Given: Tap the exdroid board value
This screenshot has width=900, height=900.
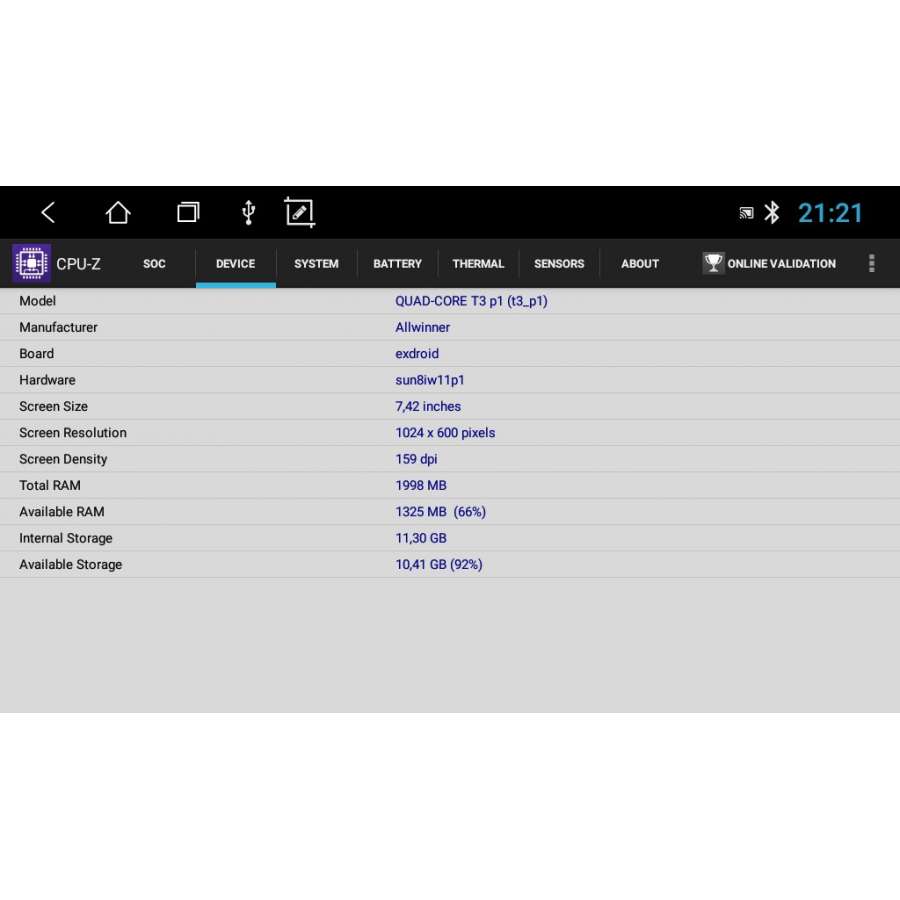Looking at the screenshot, I should point(417,354).
